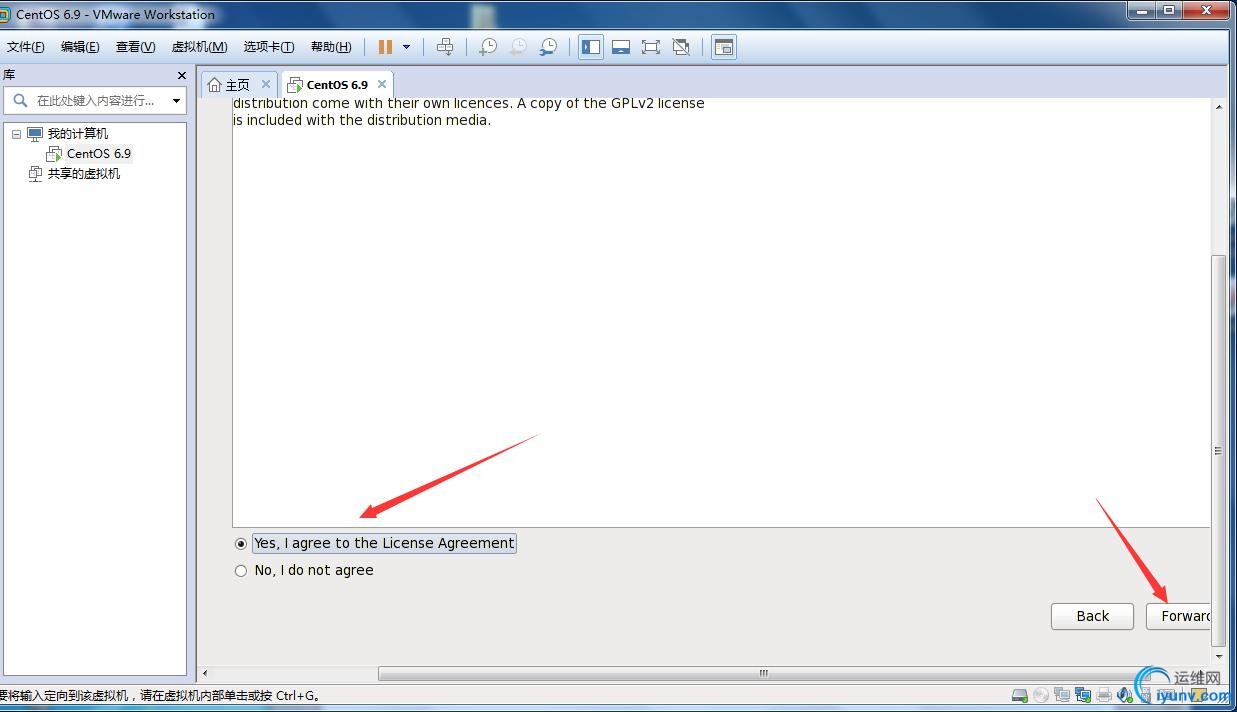Click the VM icon on the CentOS 6.9 tab

click(x=294, y=85)
